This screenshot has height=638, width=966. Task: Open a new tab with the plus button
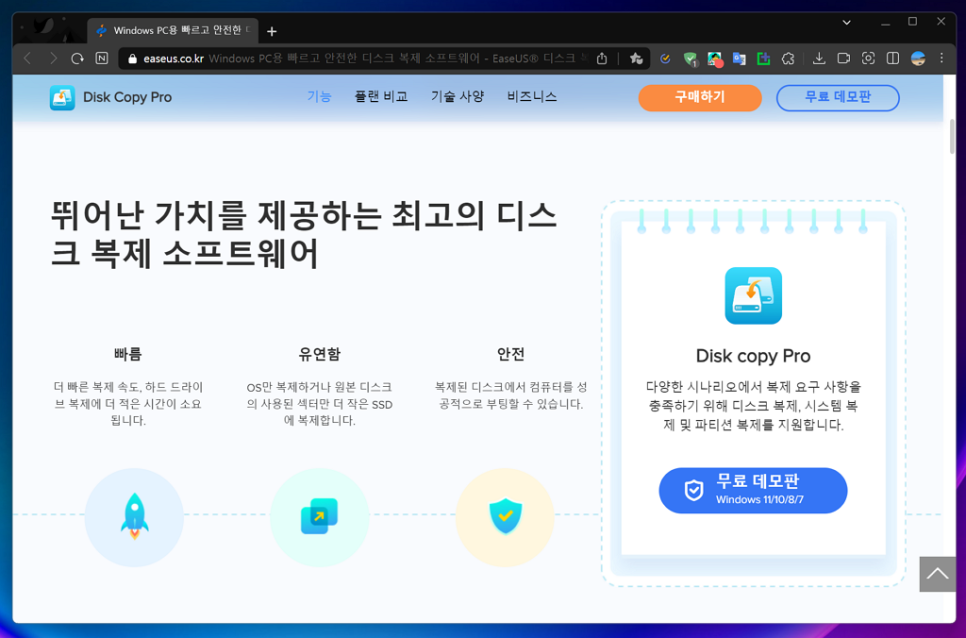pyautogui.click(x=272, y=31)
